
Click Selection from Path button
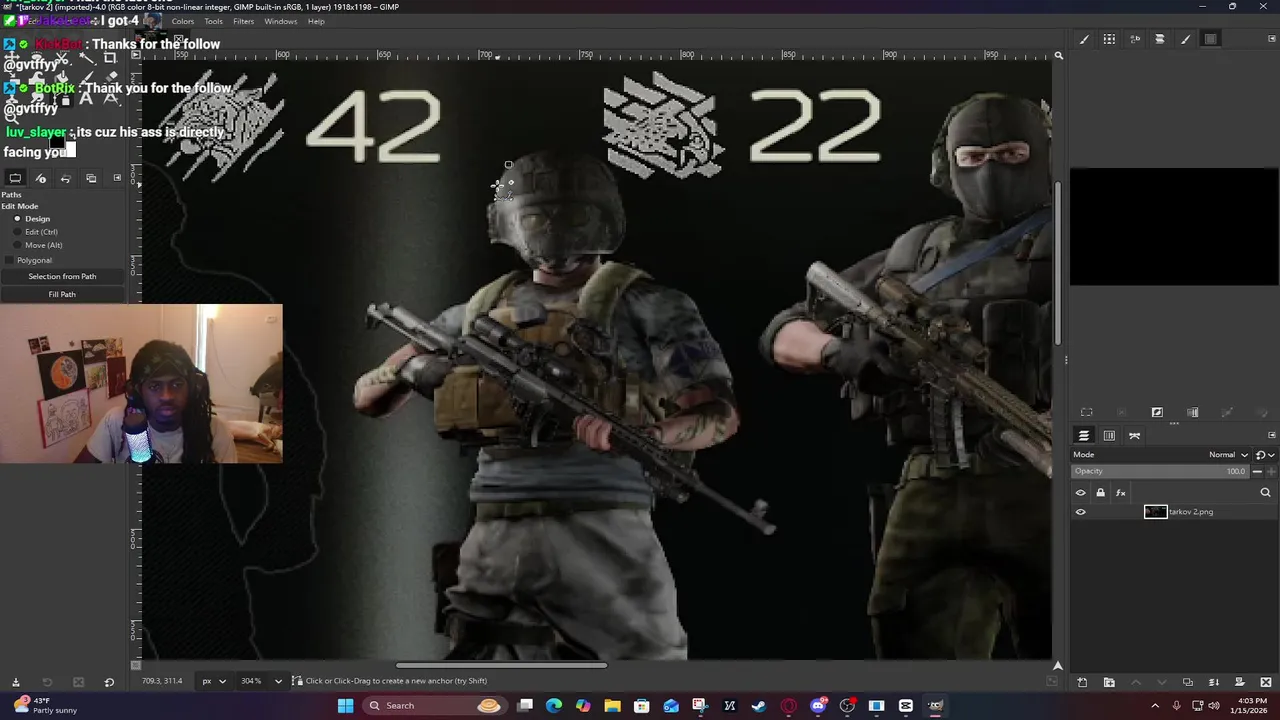[x=62, y=276]
